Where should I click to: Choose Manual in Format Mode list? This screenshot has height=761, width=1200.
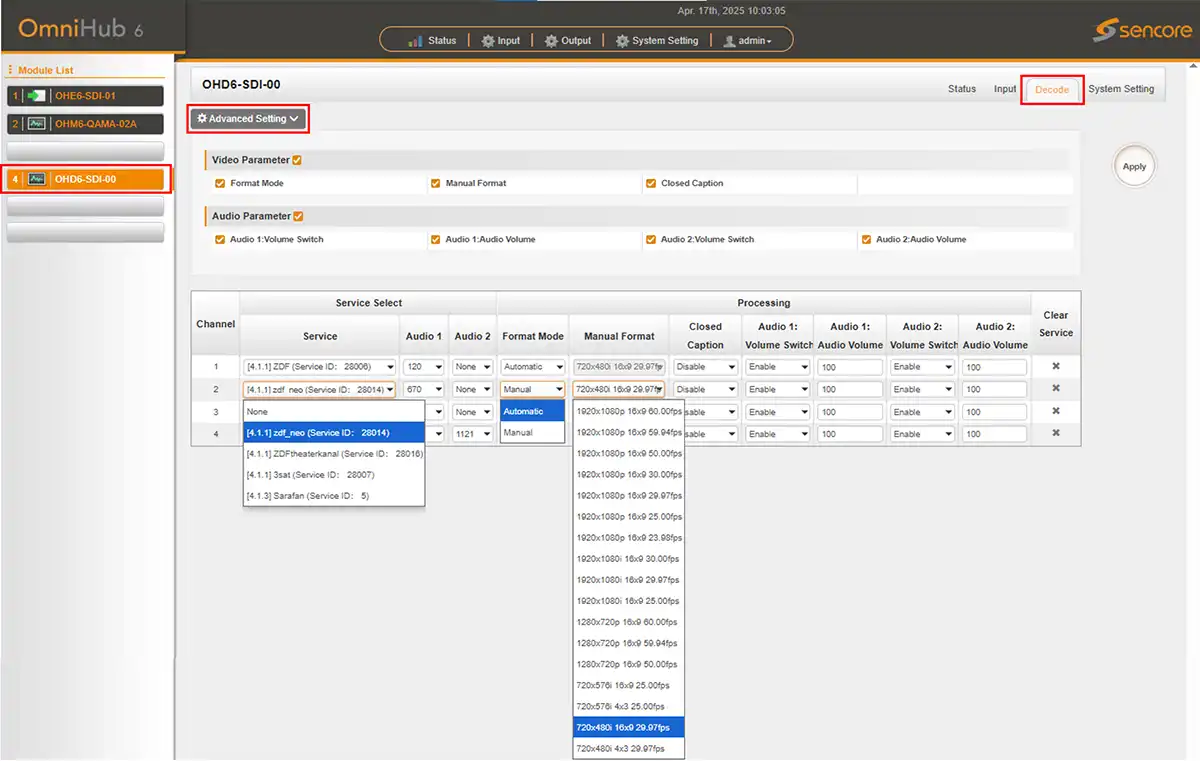click(x=533, y=432)
